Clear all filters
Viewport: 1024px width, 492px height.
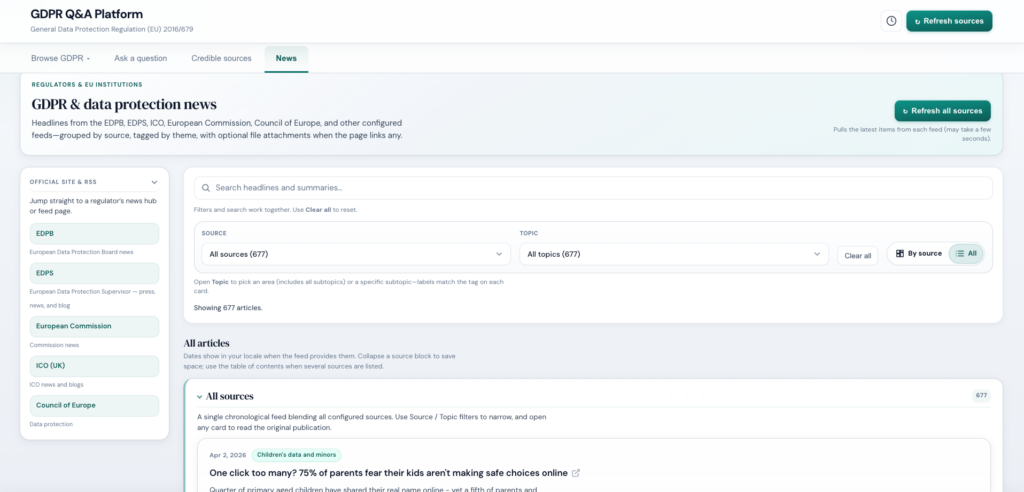click(x=857, y=256)
